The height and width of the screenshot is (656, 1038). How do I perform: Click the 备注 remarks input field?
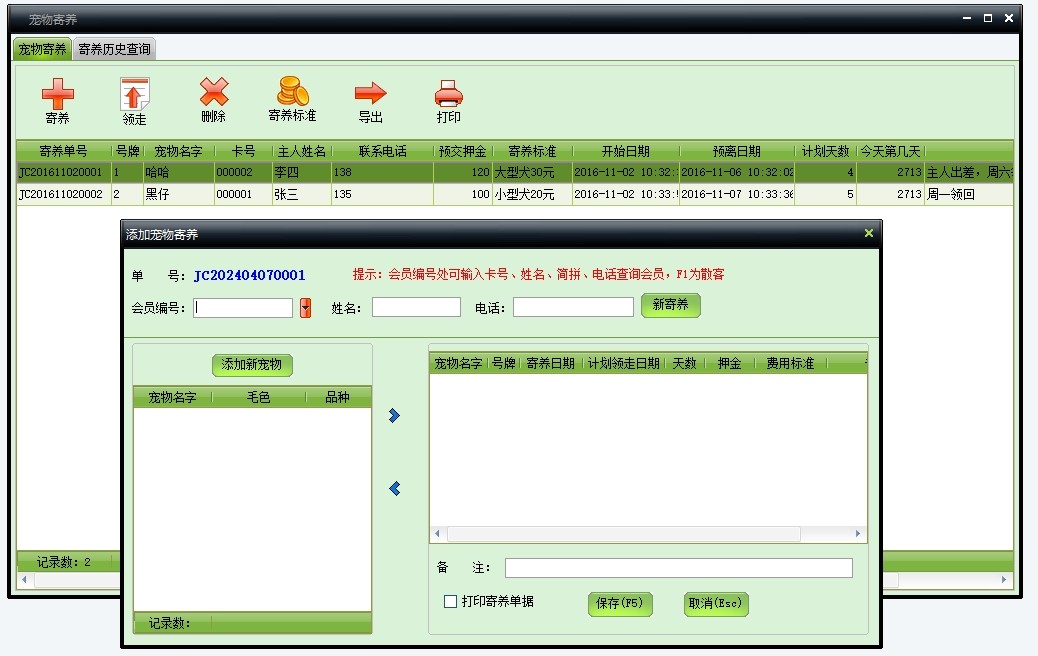678,568
